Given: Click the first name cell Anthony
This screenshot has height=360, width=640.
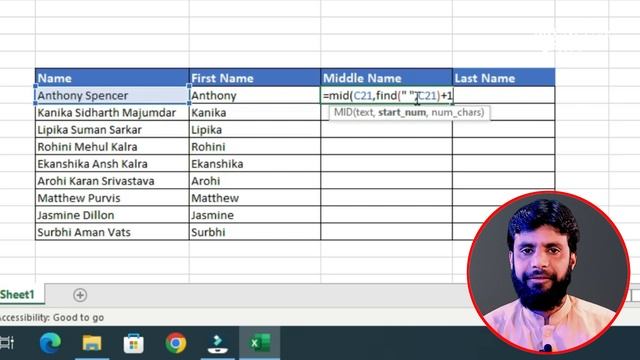Looking at the screenshot, I should (x=255, y=95).
